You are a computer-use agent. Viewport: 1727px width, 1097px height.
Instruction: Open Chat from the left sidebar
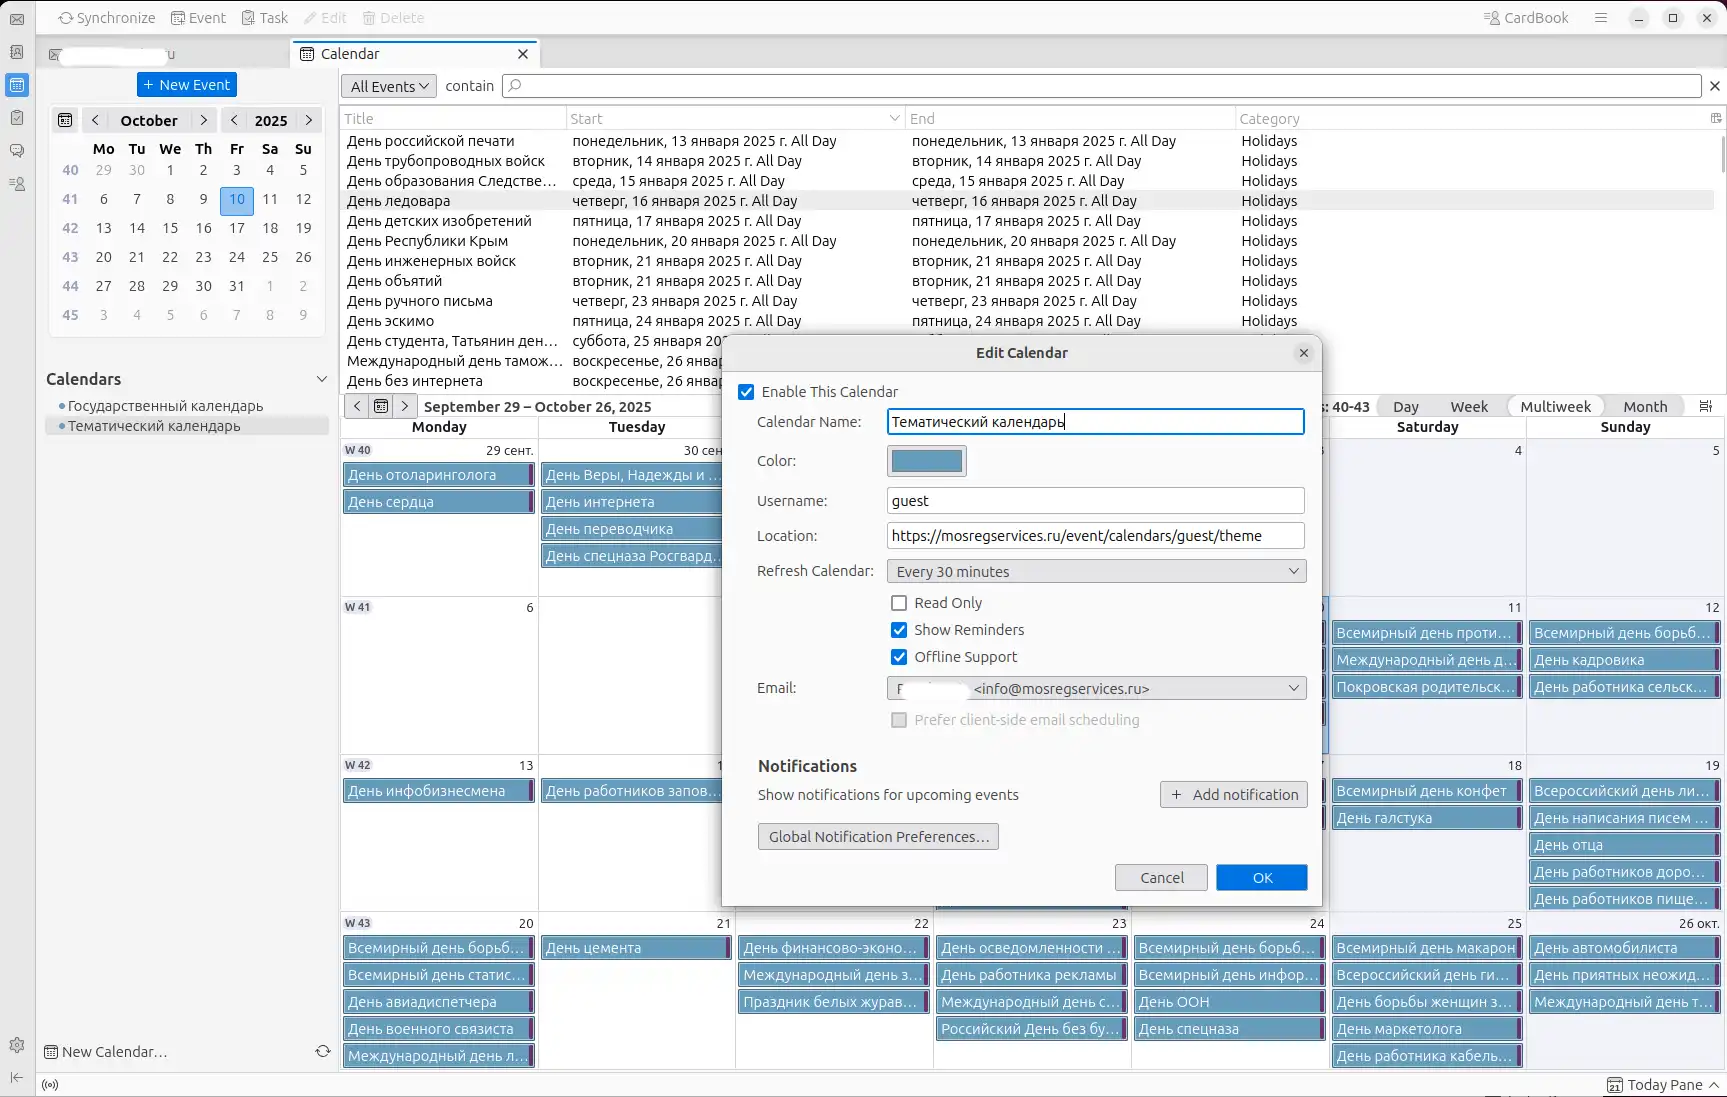pyautogui.click(x=17, y=151)
